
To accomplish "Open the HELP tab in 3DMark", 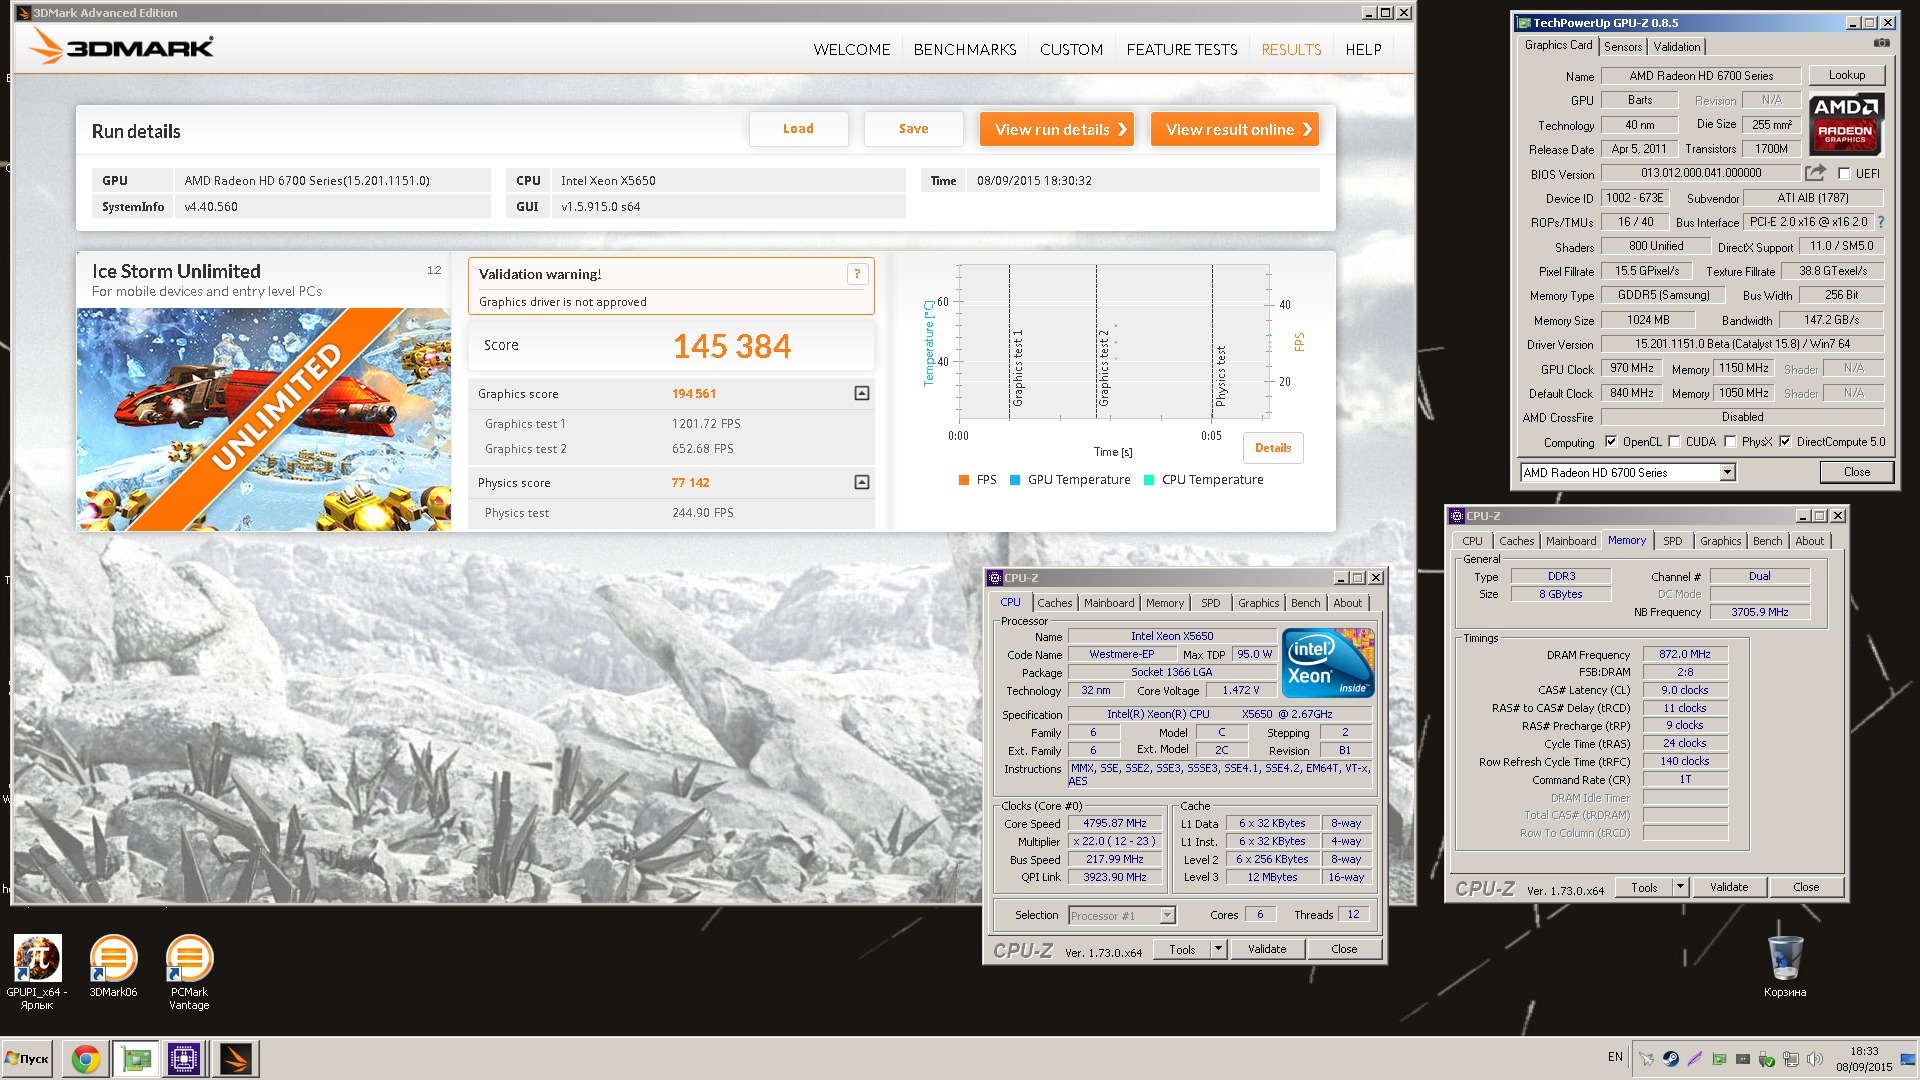I will pos(1363,49).
